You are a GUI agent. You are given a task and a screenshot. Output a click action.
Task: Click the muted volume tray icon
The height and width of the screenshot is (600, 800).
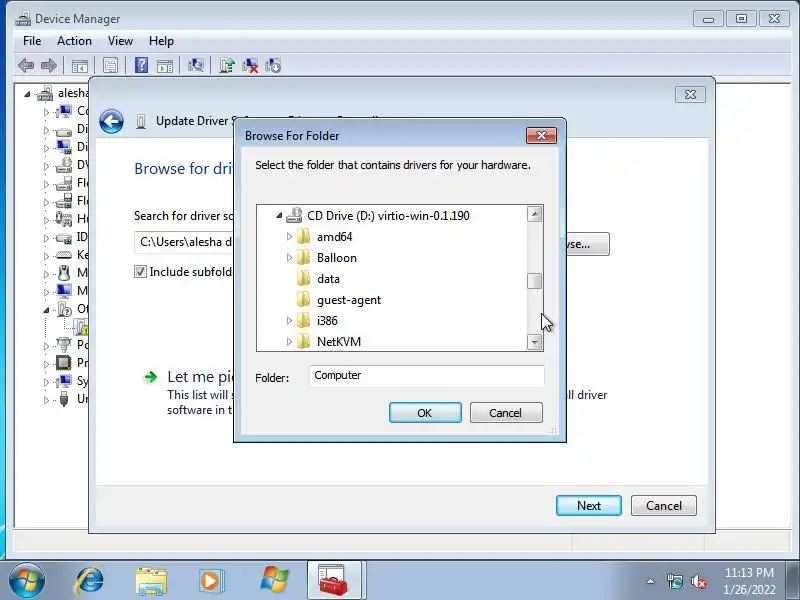coord(698,581)
